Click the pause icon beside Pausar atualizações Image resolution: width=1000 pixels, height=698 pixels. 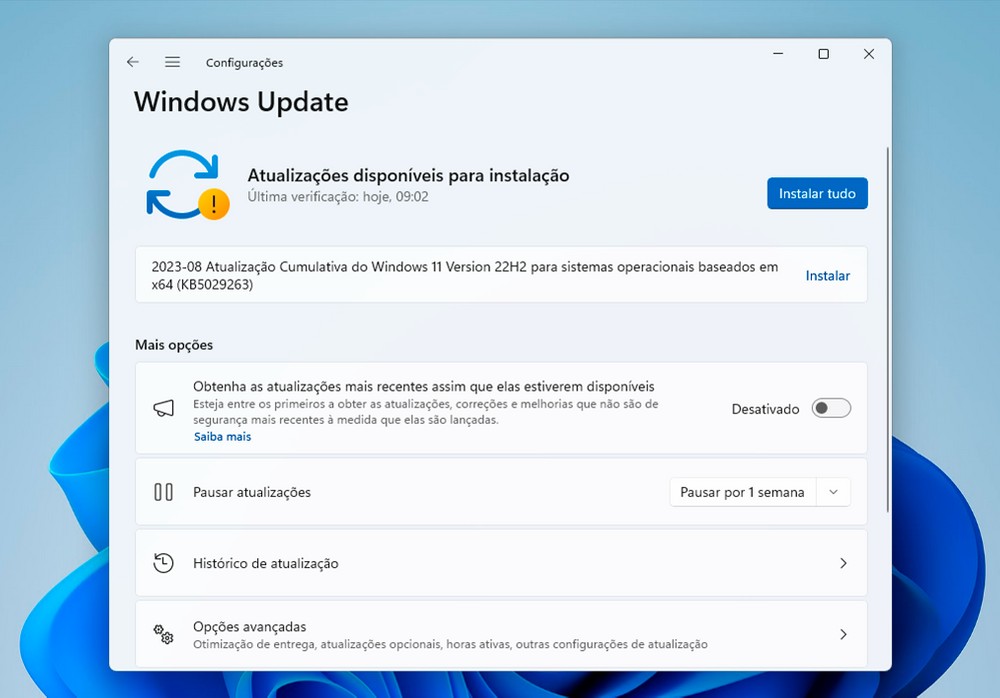click(163, 492)
